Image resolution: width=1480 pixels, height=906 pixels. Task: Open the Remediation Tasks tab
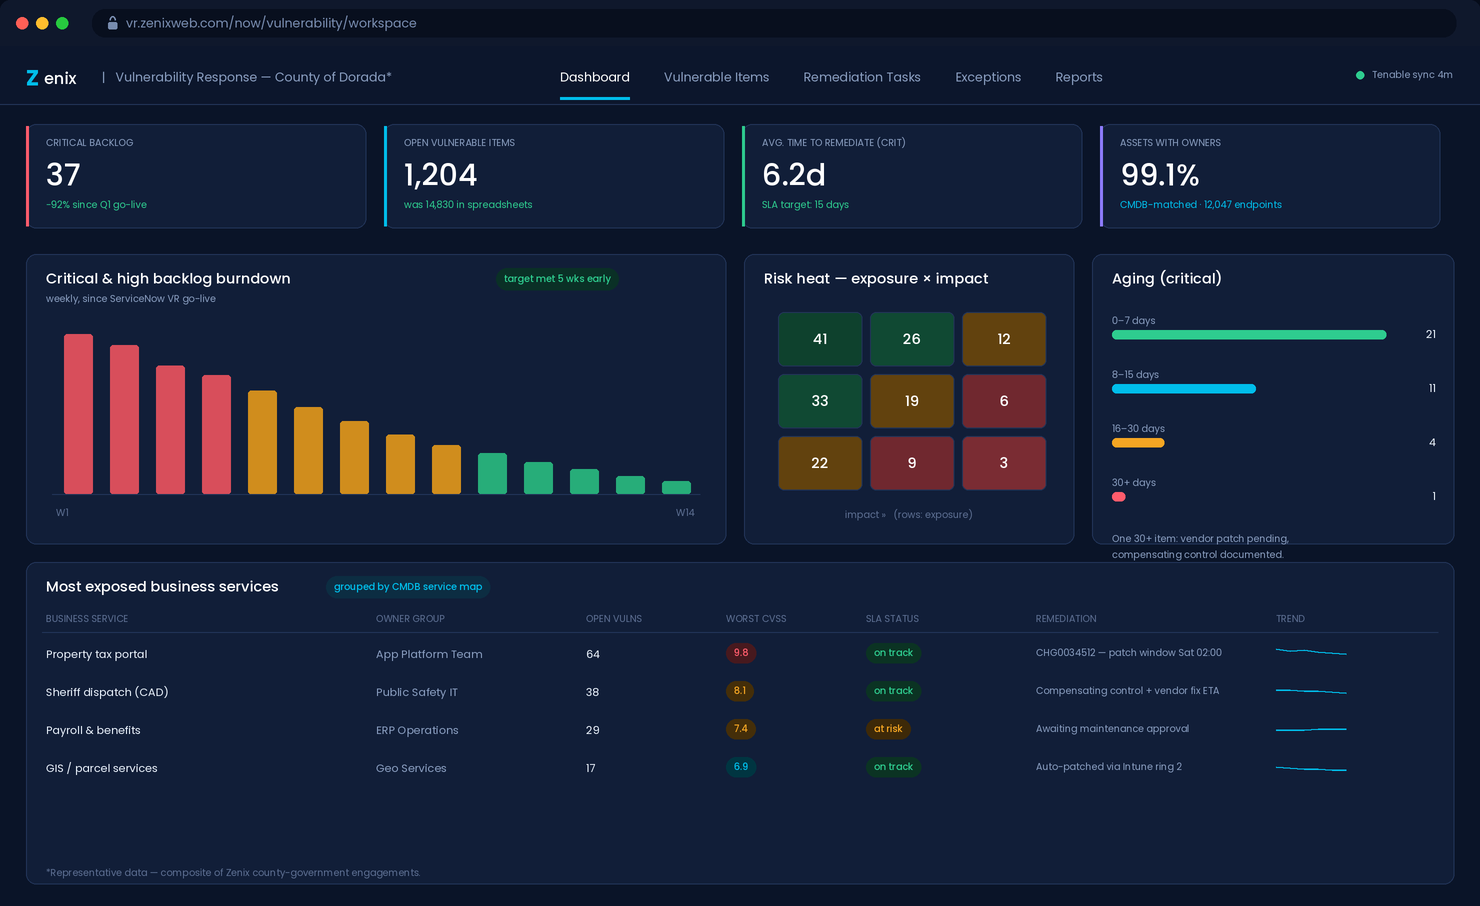pyautogui.click(x=862, y=77)
